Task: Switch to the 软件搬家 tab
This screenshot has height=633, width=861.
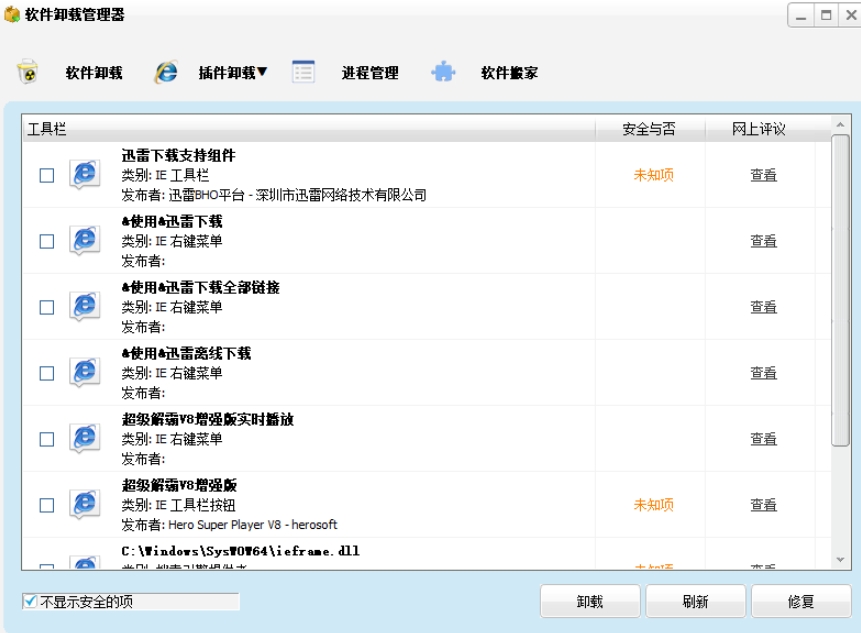Action: click(509, 72)
